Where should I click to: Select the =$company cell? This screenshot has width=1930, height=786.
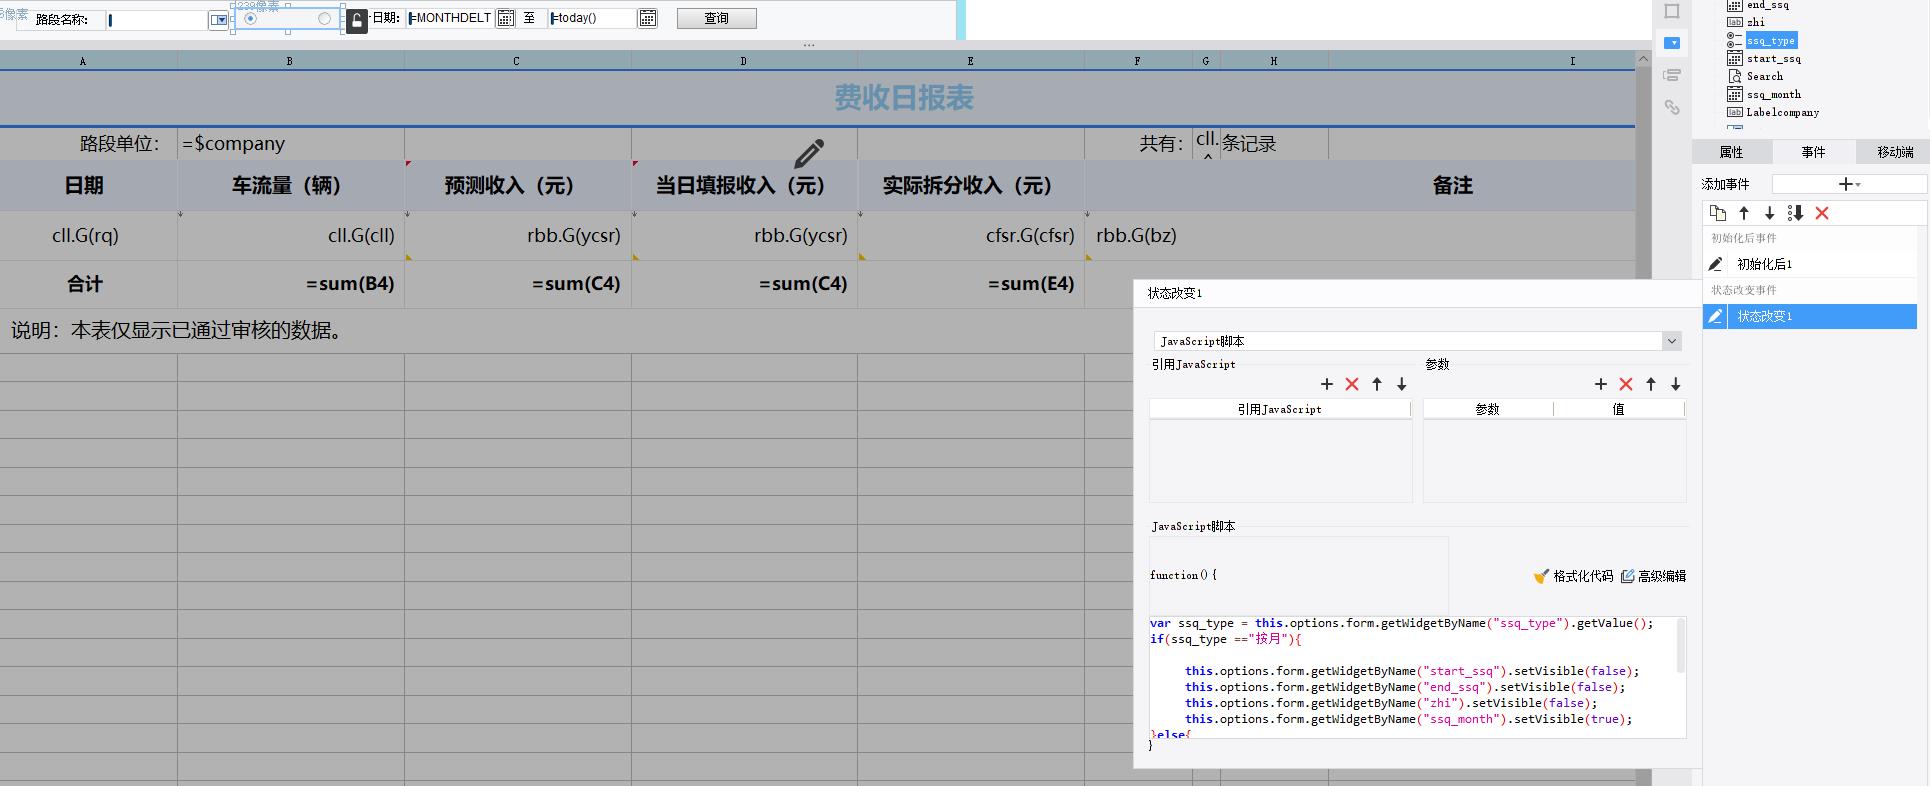pos(290,144)
